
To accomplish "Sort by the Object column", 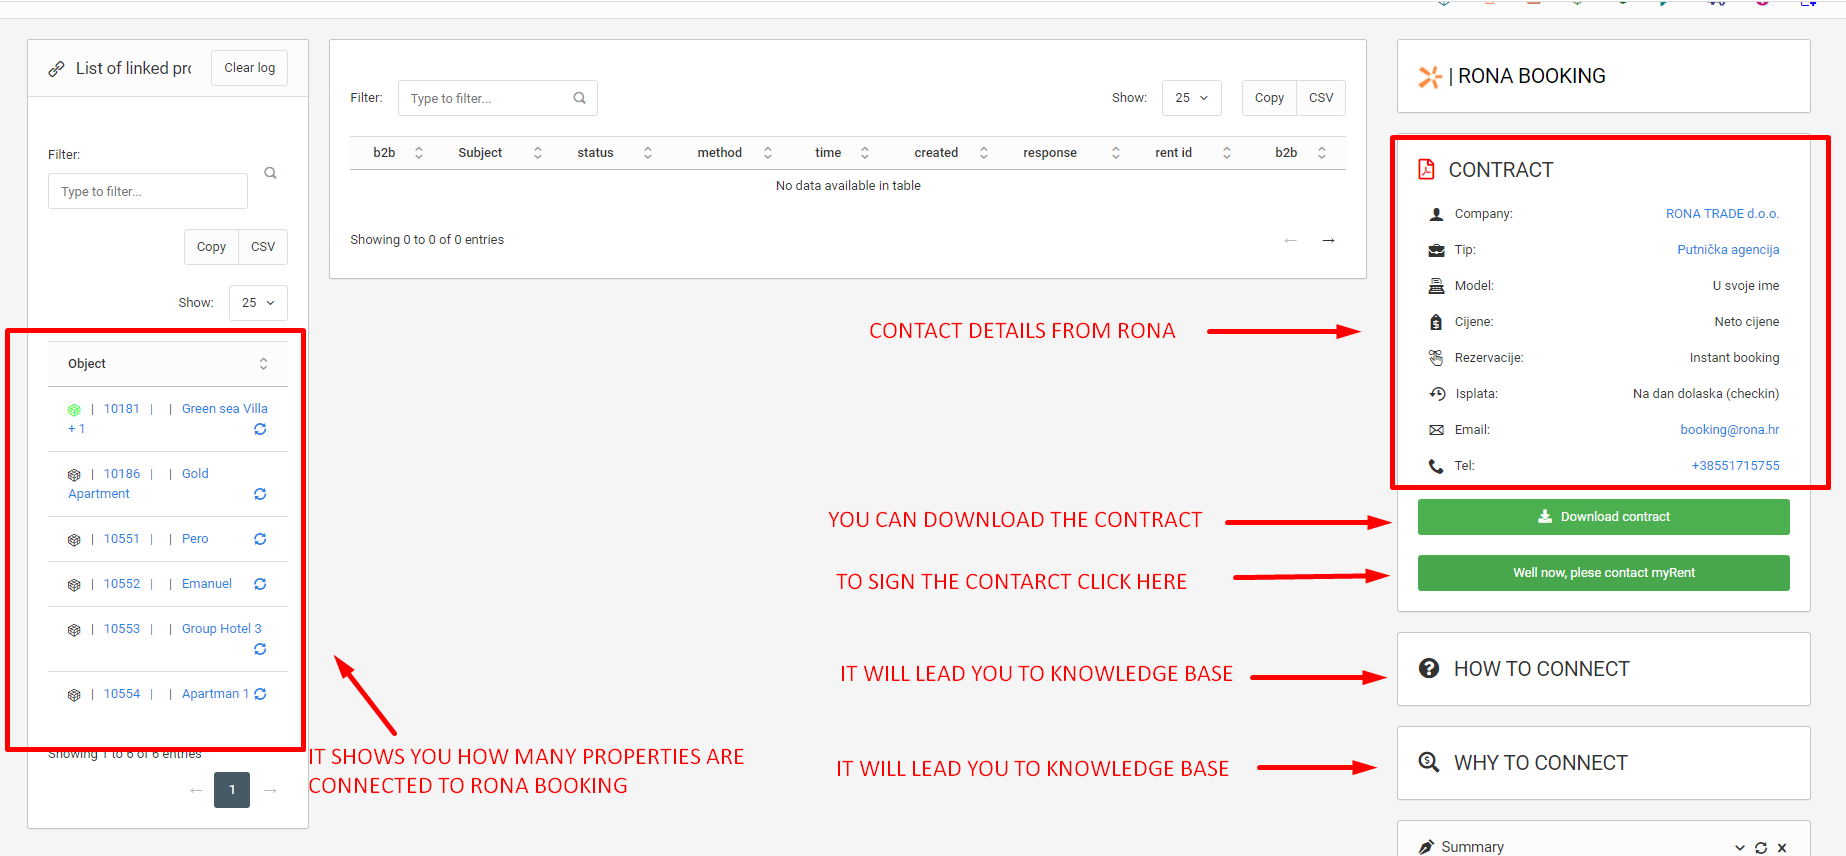I will tap(168, 364).
